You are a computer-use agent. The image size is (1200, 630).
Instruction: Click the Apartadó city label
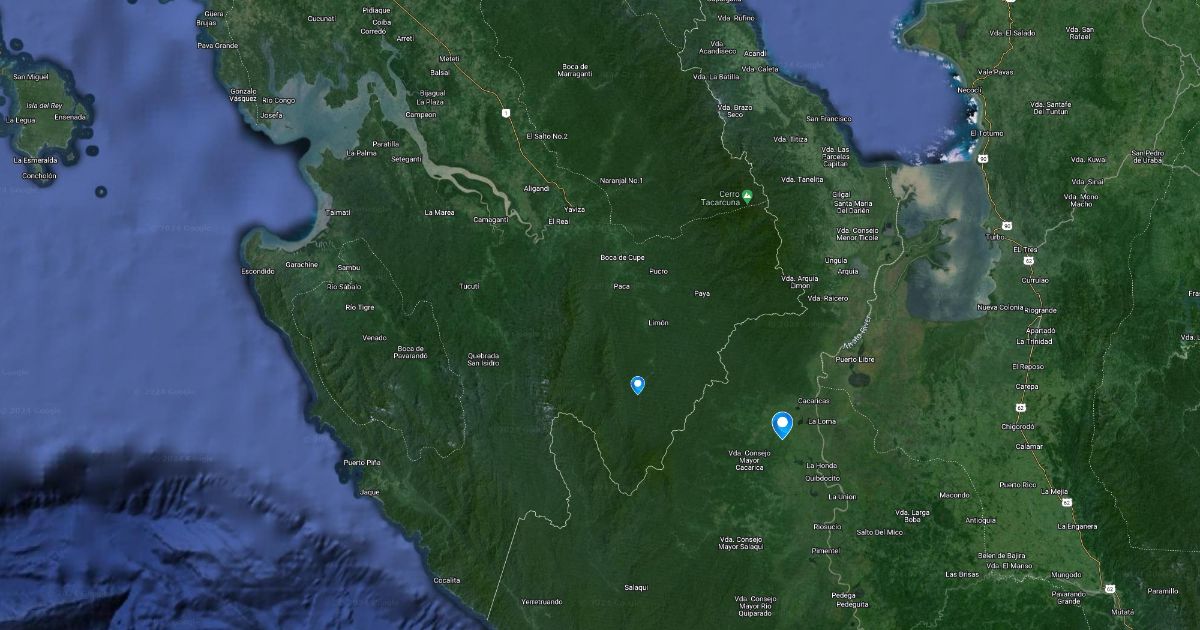pyautogui.click(x=1040, y=330)
